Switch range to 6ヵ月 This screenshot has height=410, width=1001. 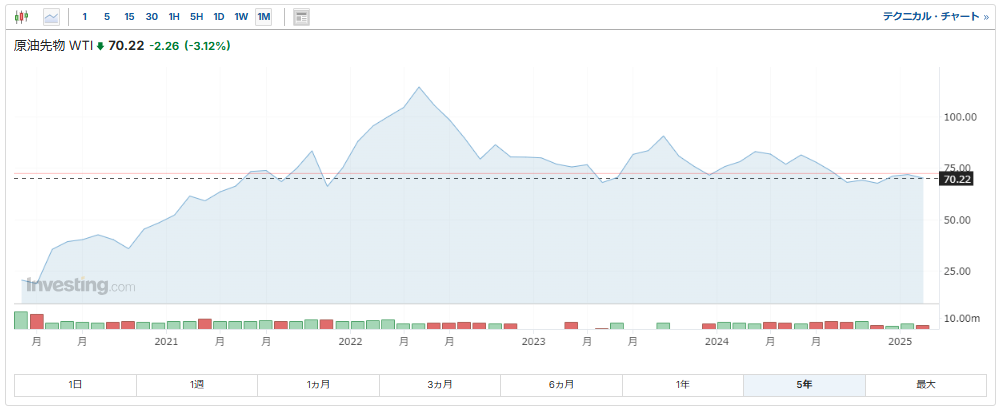click(561, 385)
